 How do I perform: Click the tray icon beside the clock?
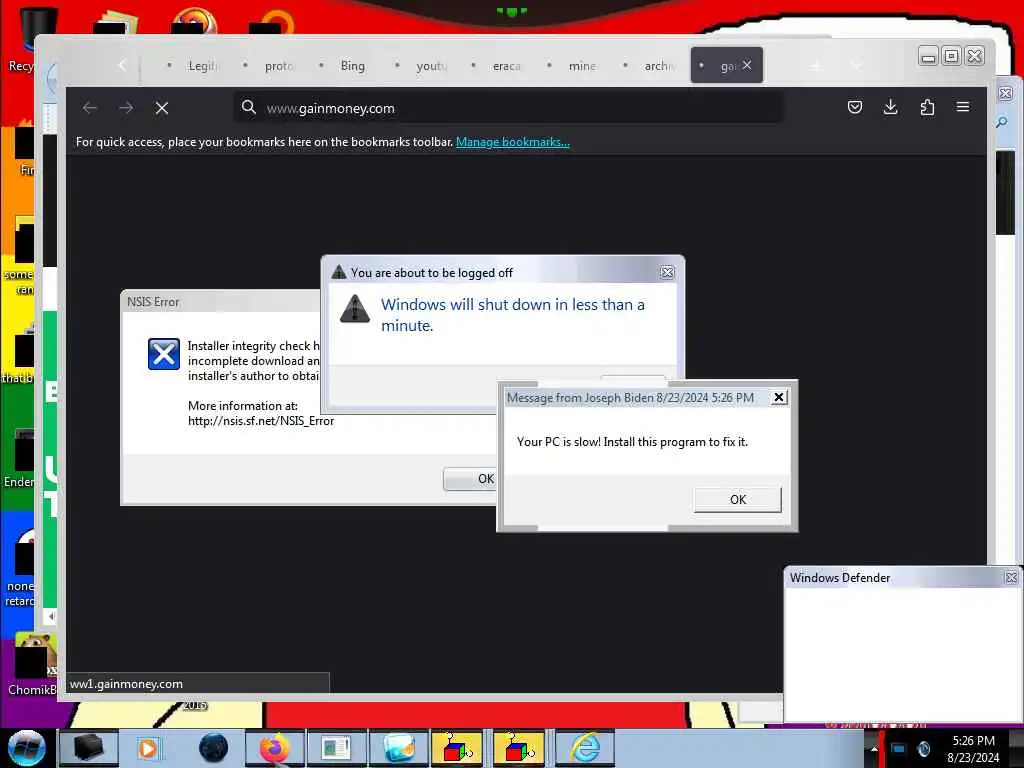tap(923, 748)
